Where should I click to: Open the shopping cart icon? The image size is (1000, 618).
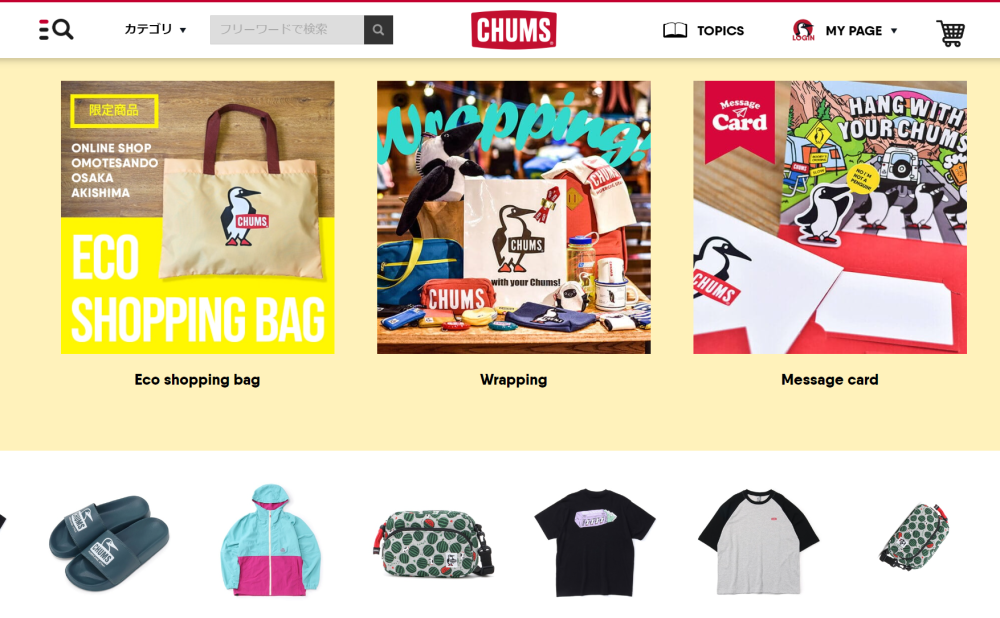950,33
